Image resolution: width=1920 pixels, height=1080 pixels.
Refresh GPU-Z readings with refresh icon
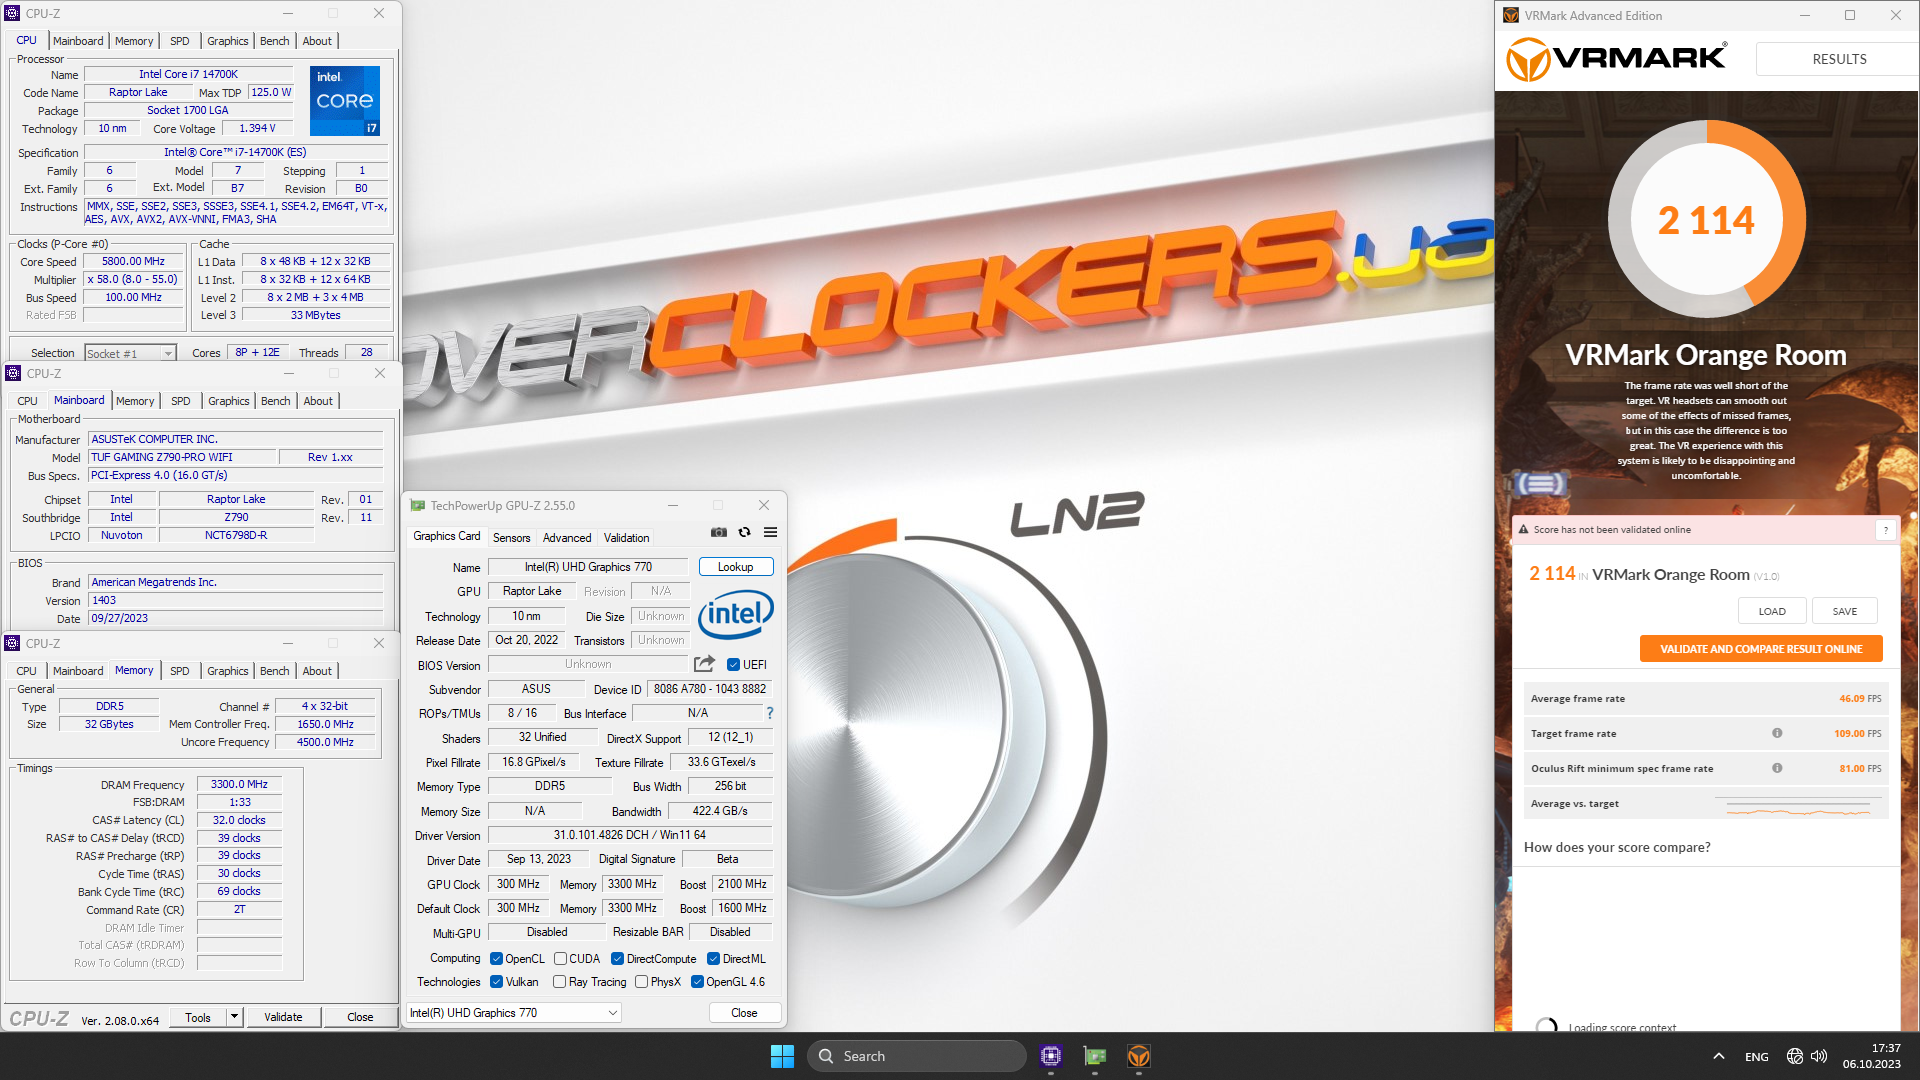[744, 532]
